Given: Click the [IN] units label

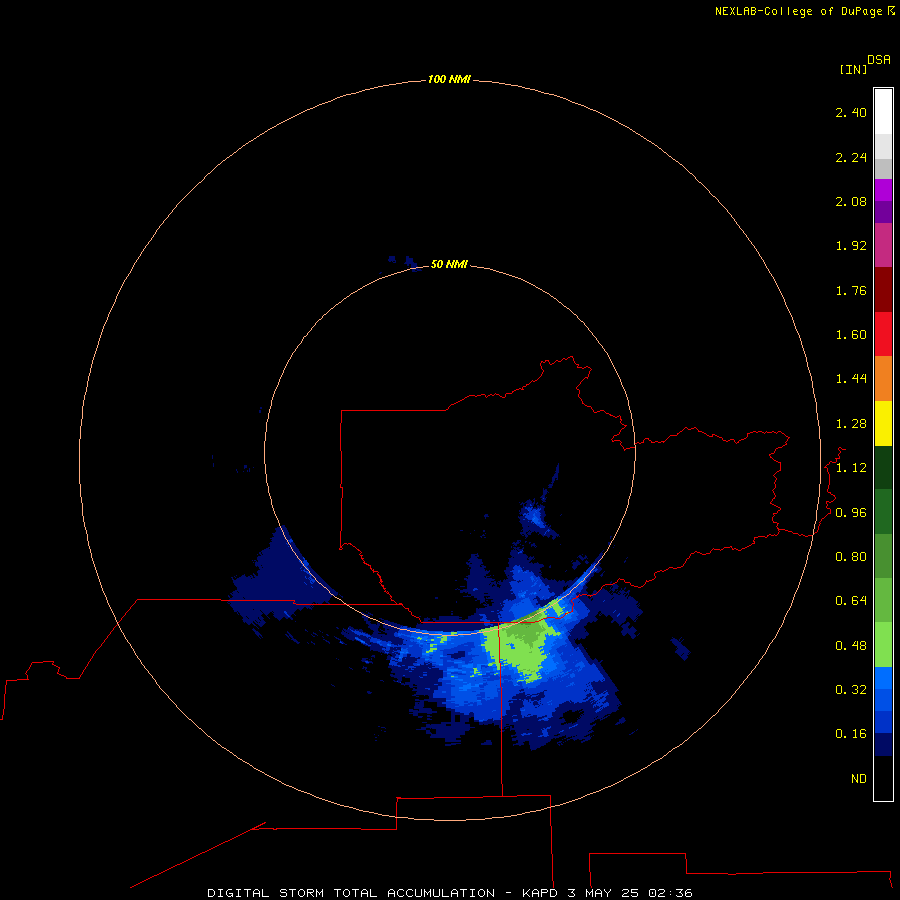Looking at the screenshot, I should tap(853, 69).
